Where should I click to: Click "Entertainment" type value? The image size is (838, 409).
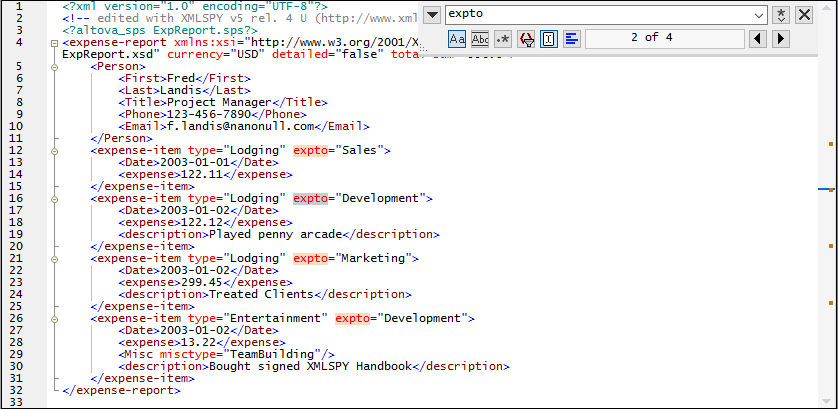(x=275, y=319)
